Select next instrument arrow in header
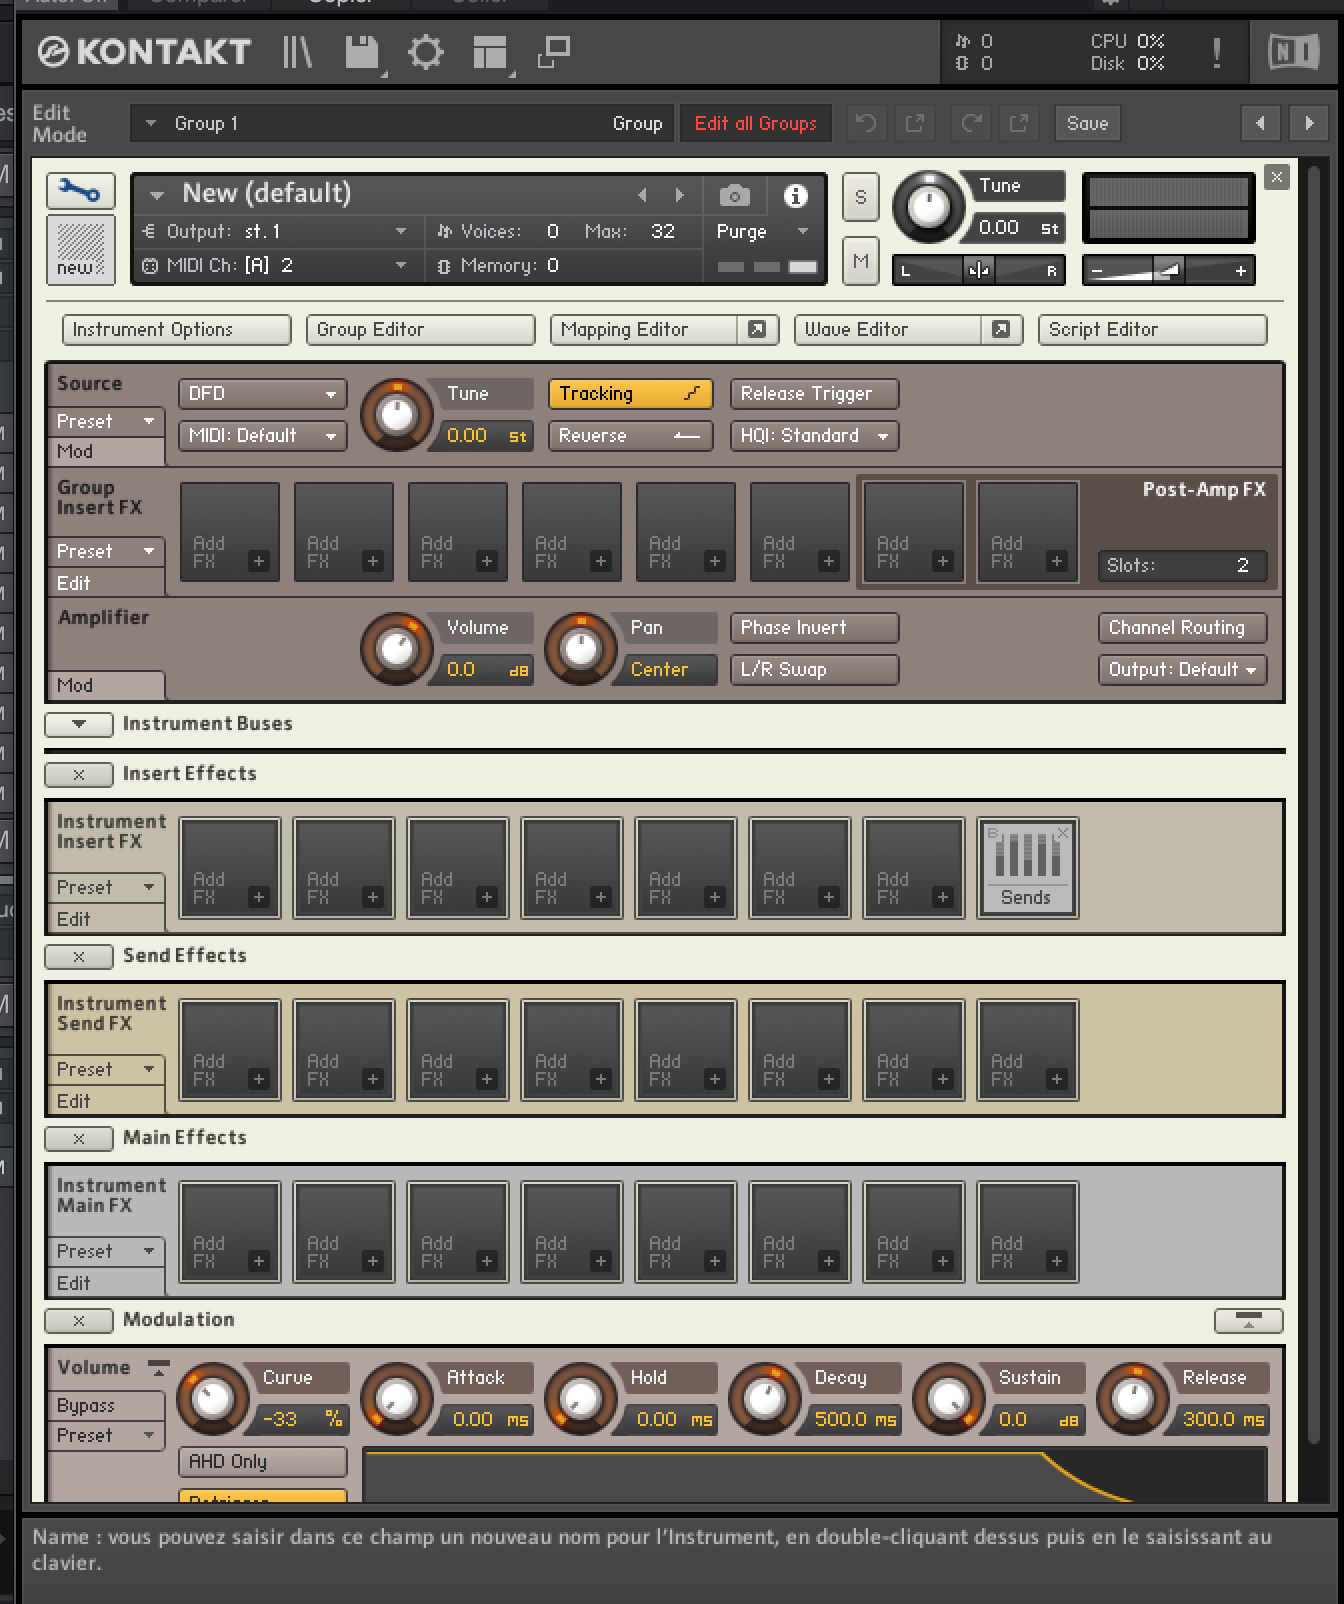The image size is (1344, 1604). [x=680, y=195]
